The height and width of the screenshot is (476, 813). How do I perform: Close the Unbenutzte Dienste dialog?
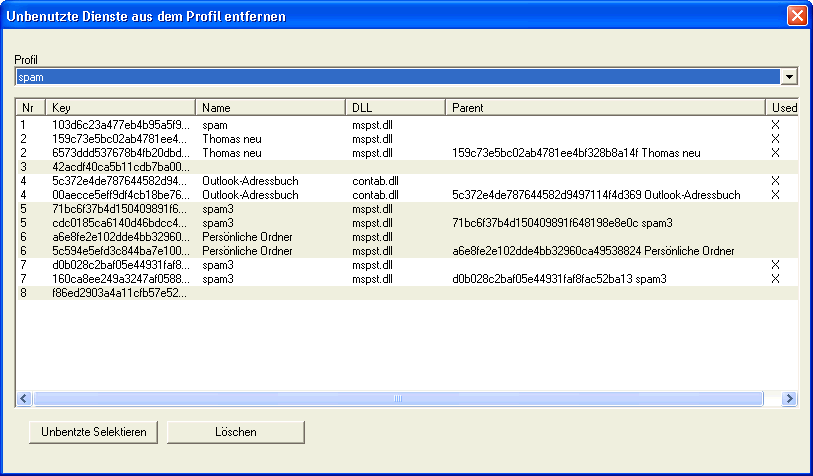click(796, 16)
